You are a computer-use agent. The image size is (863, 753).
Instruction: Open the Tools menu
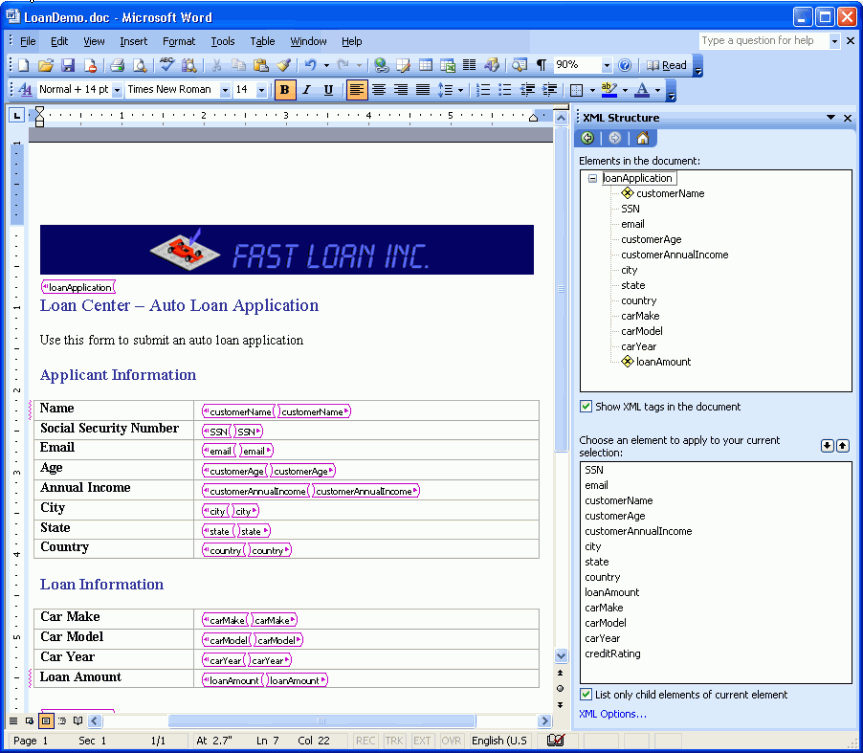[x=222, y=41]
